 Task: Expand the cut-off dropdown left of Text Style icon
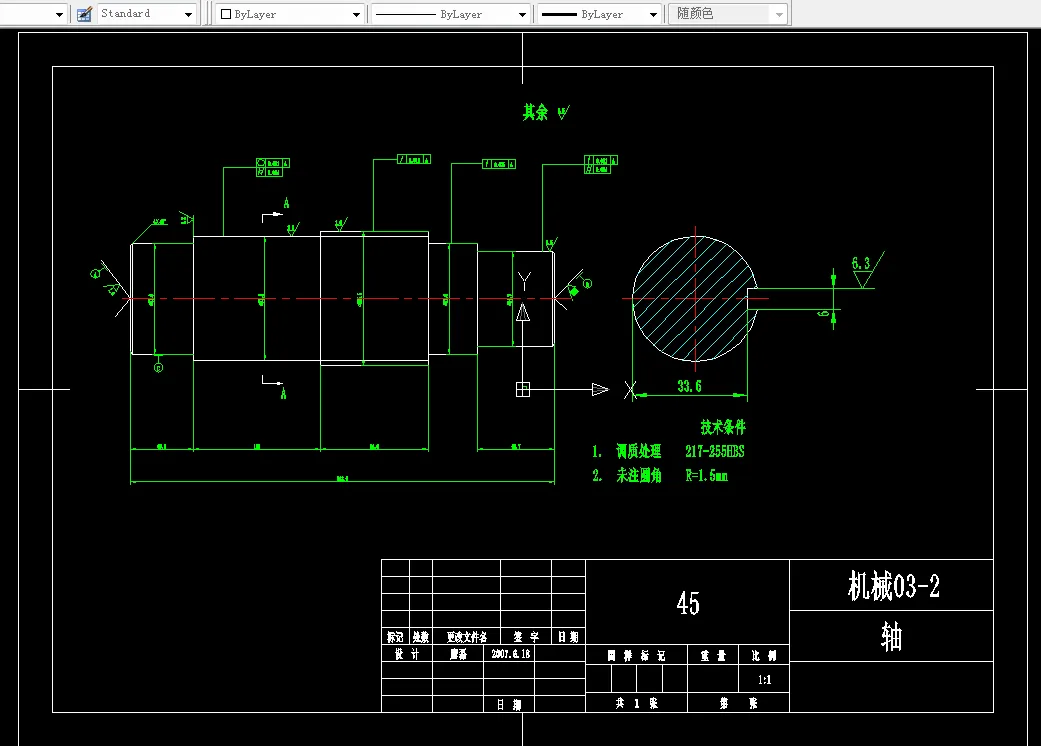tap(59, 14)
